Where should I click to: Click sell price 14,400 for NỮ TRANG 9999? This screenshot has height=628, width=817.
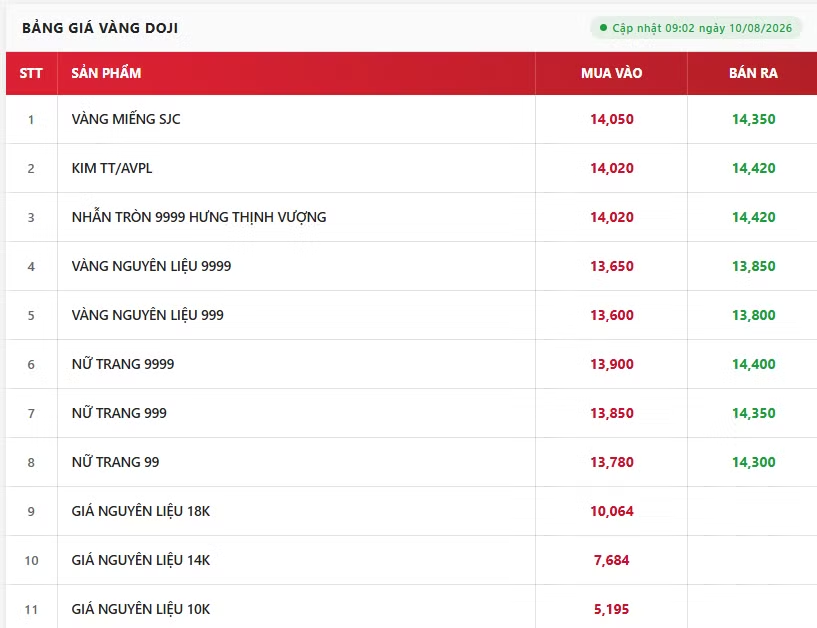coord(753,364)
